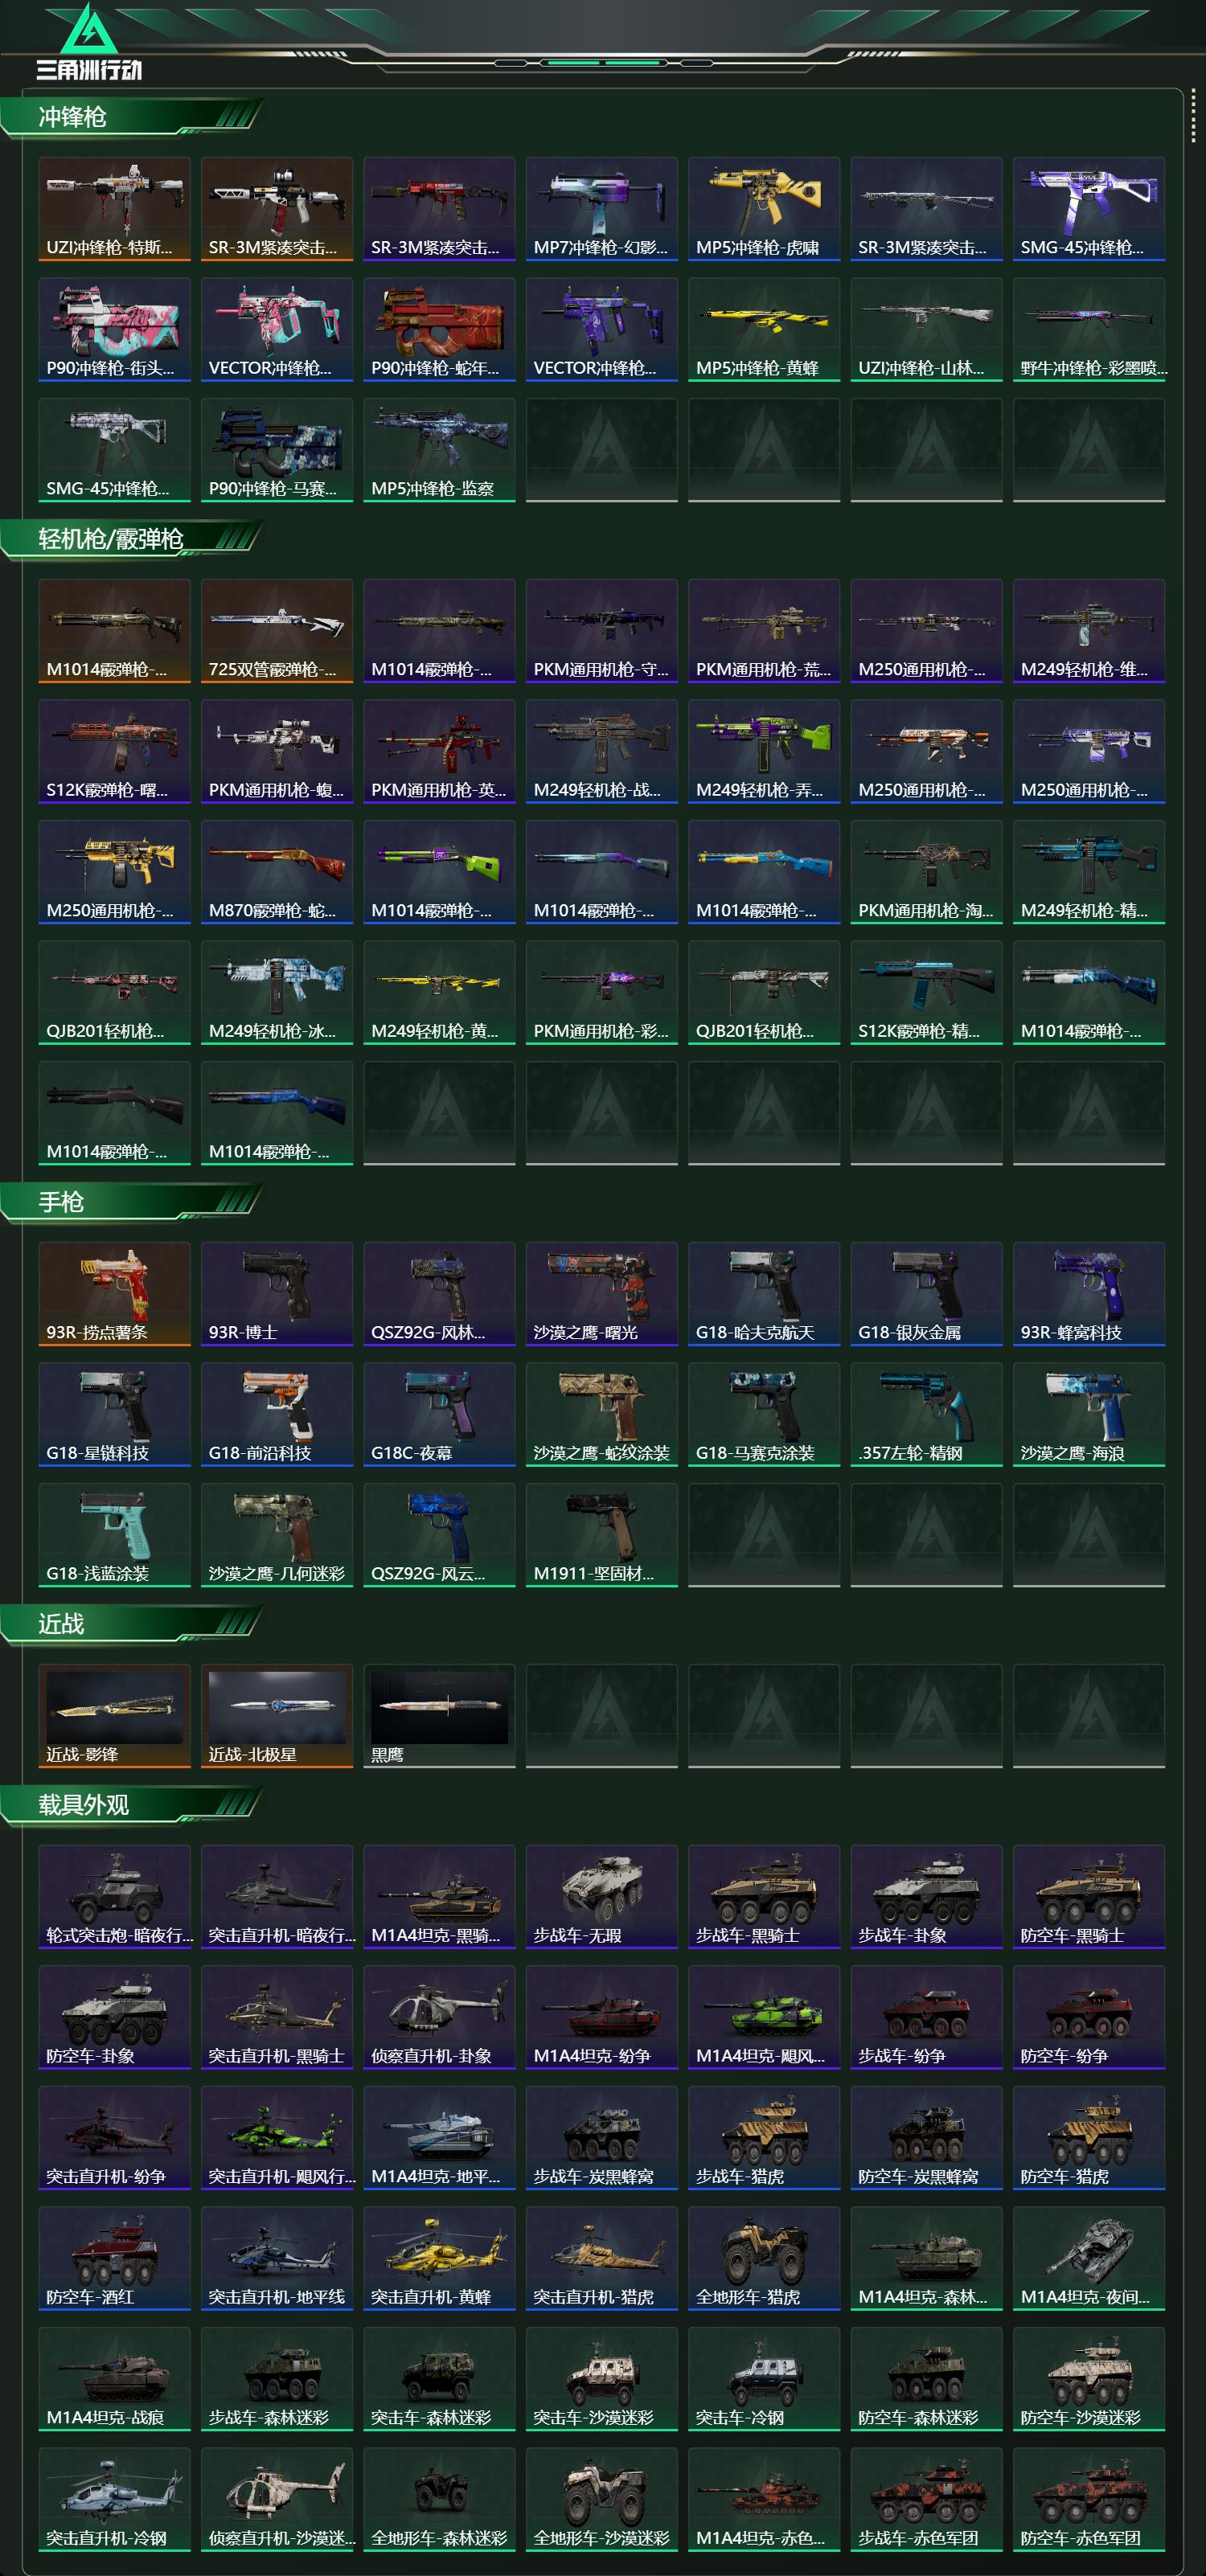
Task: Click the 三角洲行动 logo icon
Action: pos(89,42)
